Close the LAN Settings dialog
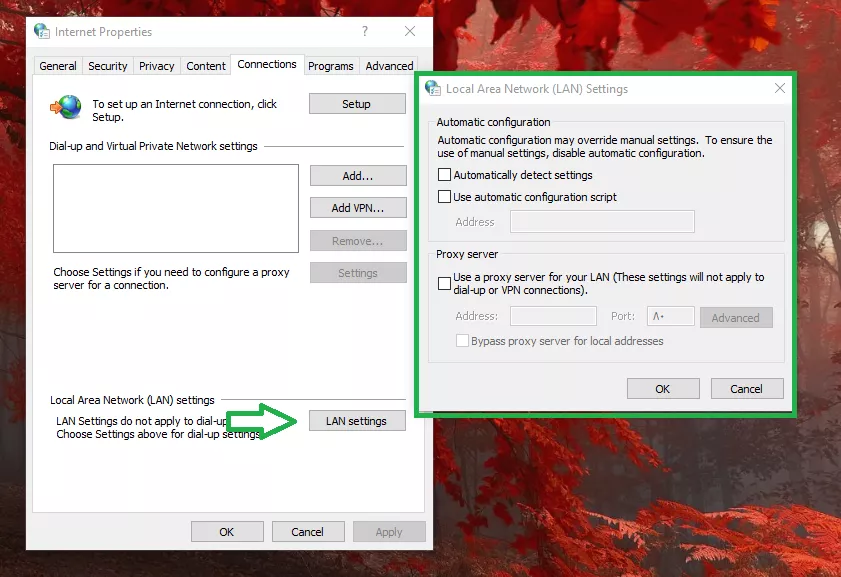Screen dimensions: 841x577 pyautogui.click(x=780, y=88)
